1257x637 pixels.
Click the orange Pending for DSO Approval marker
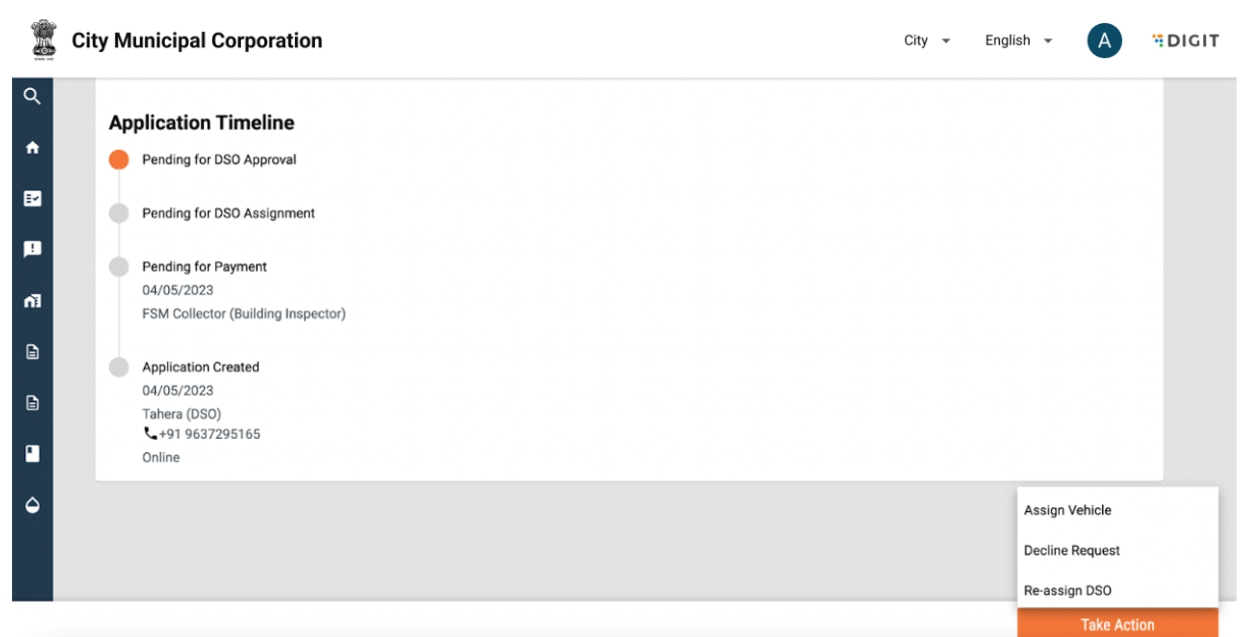(x=119, y=160)
